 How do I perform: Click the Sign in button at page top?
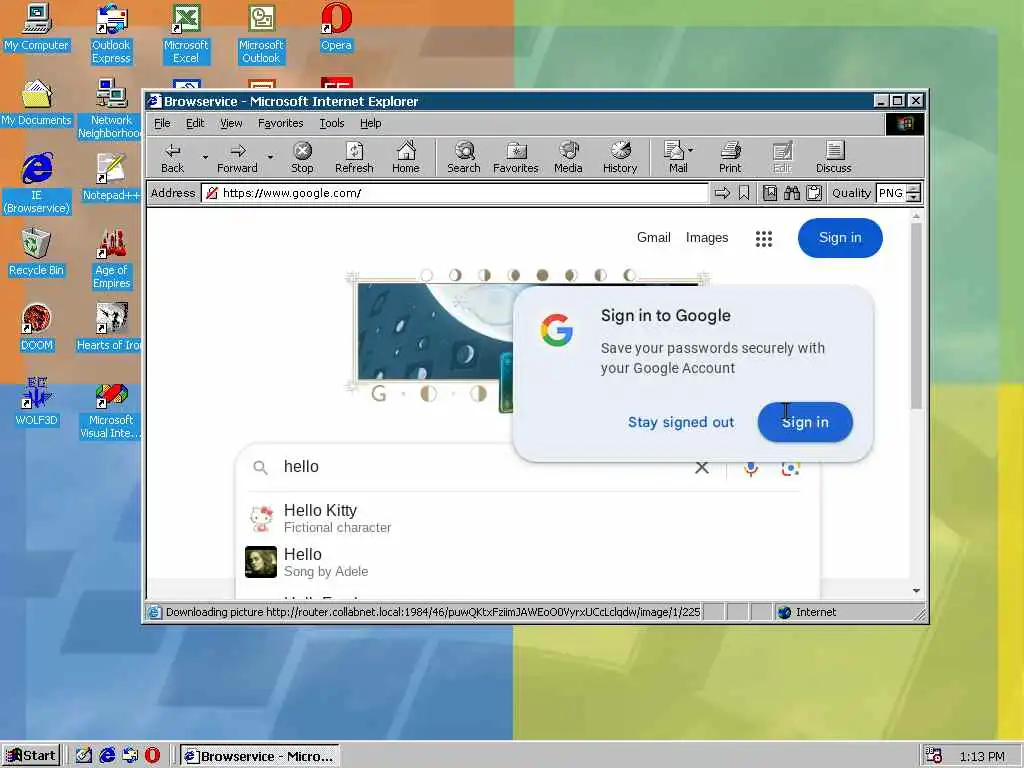[840, 238]
